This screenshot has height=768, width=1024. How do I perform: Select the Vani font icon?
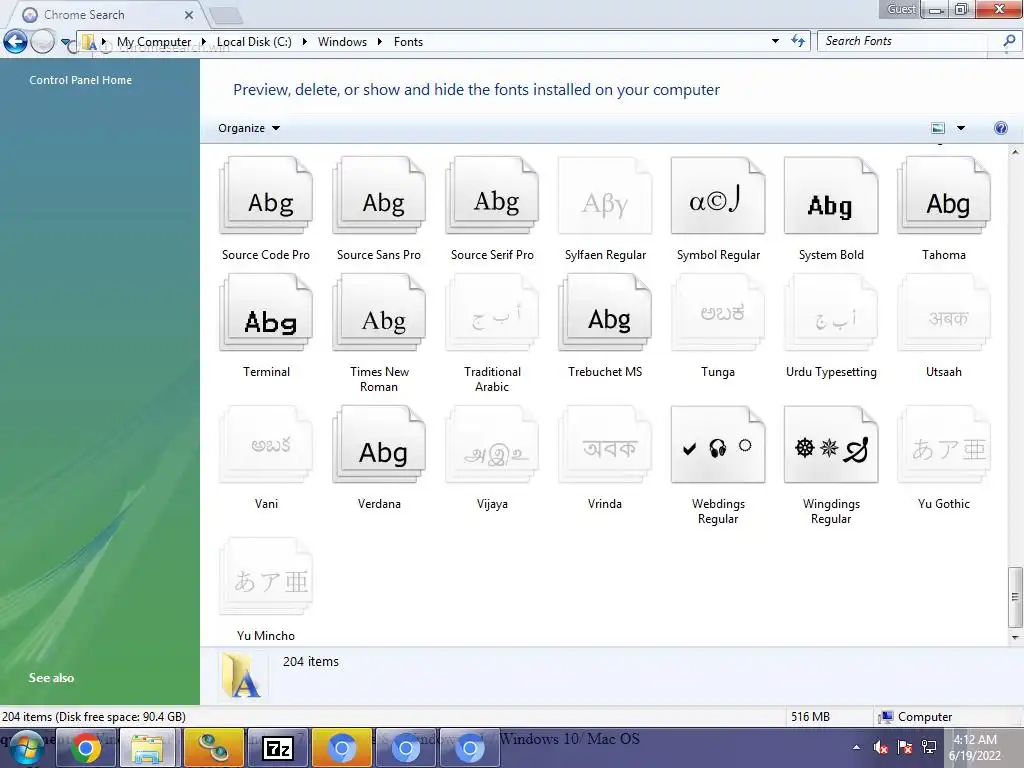click(266, 444)
